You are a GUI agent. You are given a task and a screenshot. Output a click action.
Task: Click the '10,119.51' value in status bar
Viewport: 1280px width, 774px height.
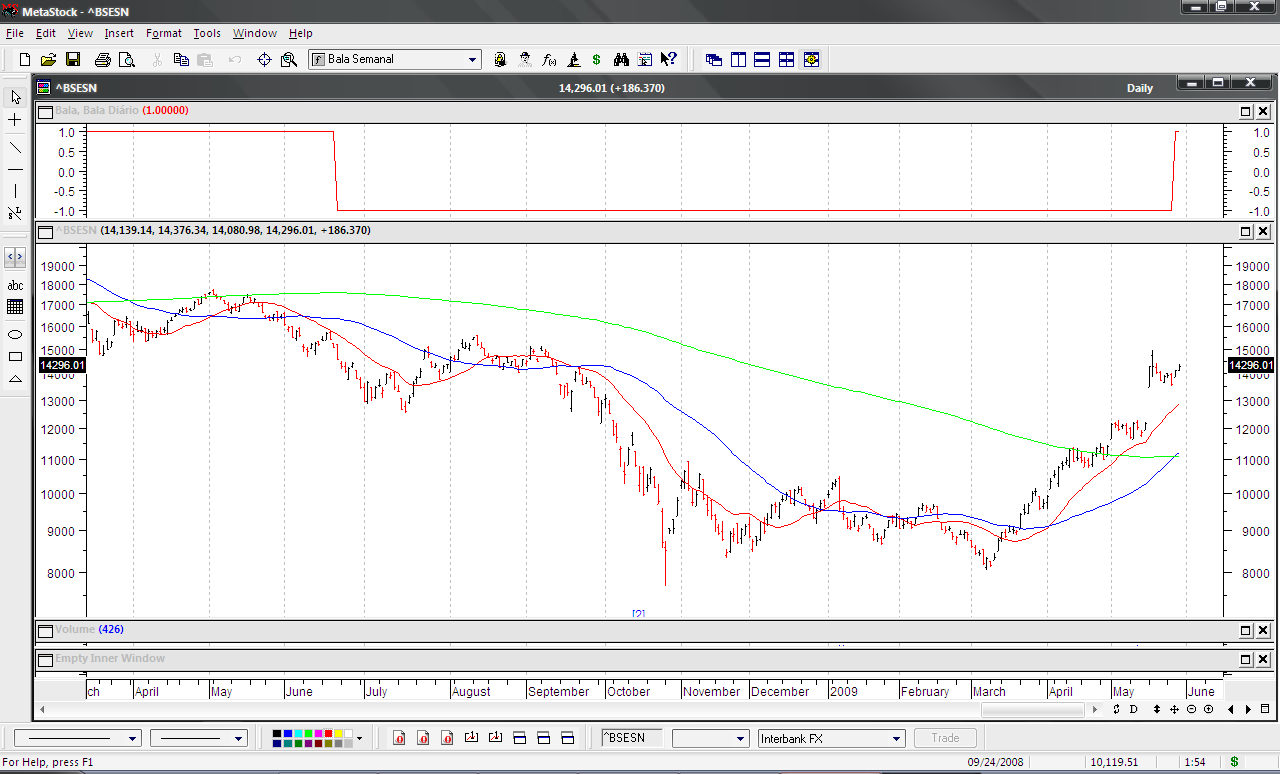tap(1115, 763)
